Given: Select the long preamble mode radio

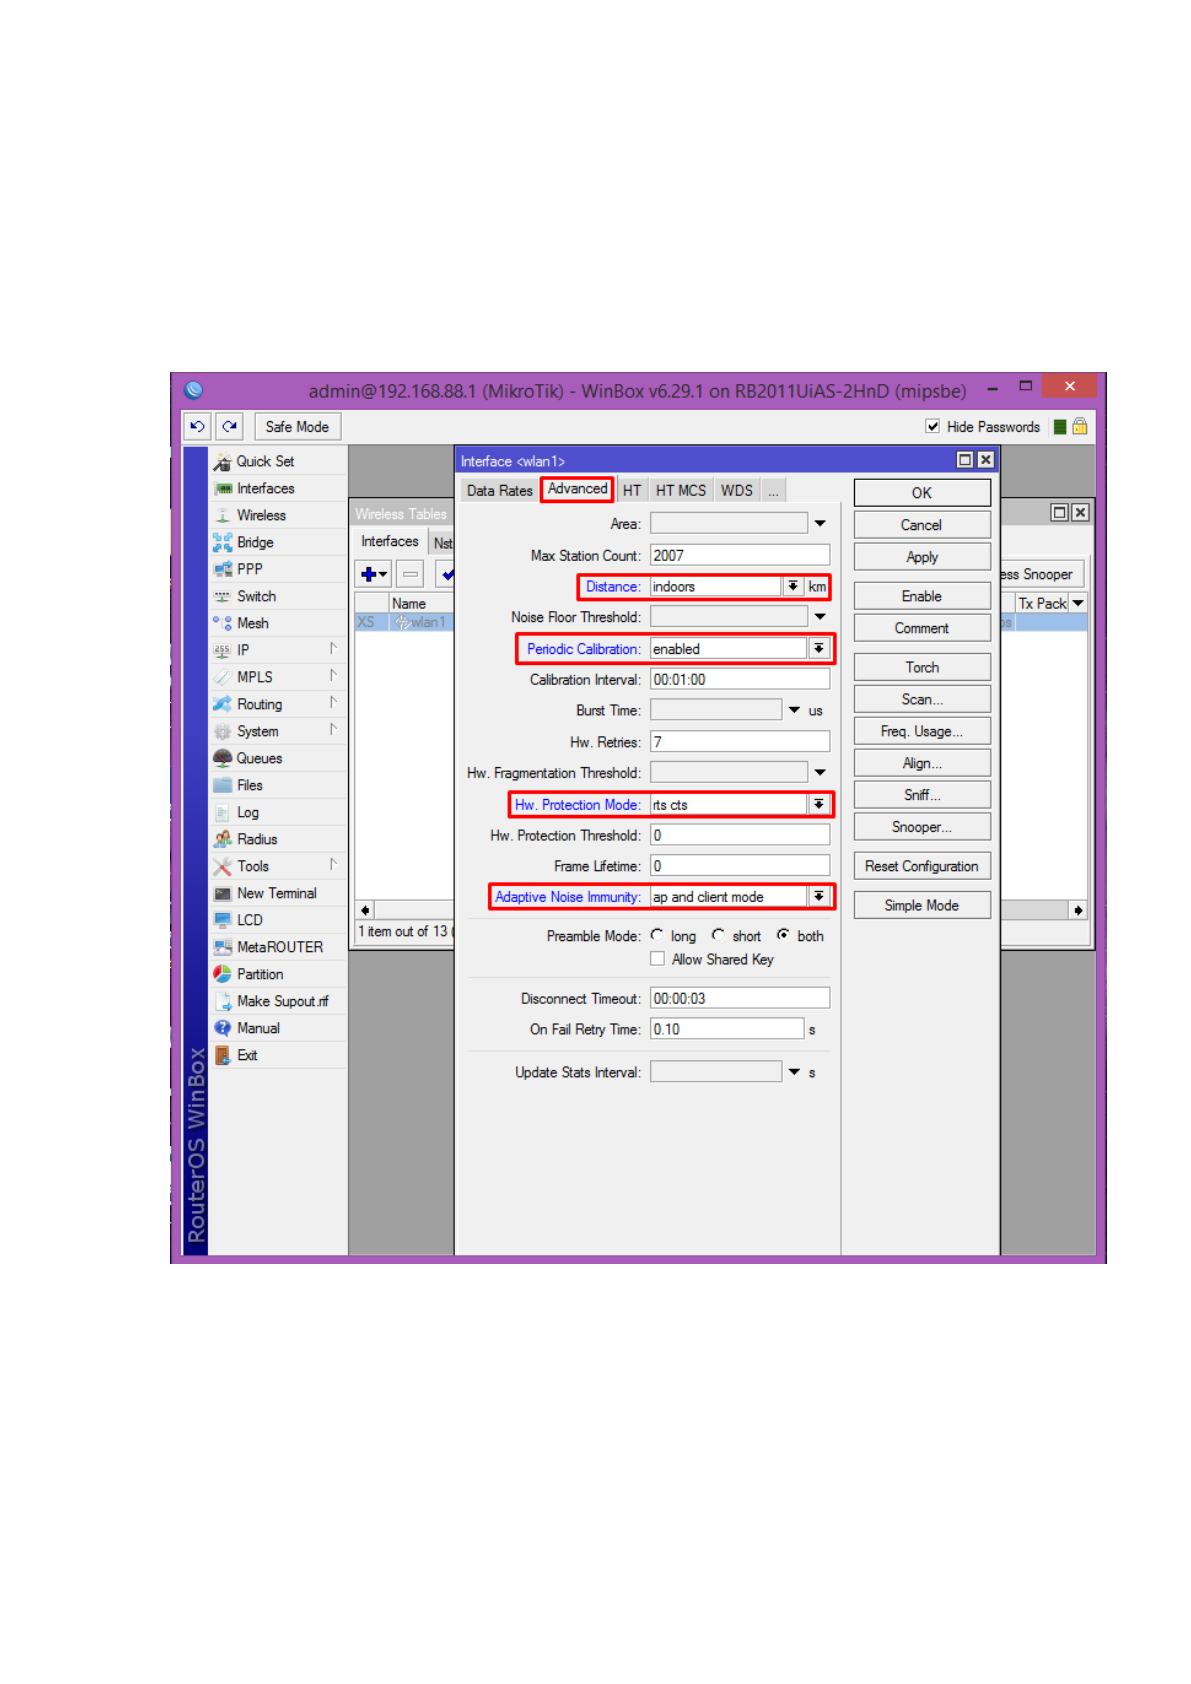Looking at the screenshot, I should coord(657,936).
